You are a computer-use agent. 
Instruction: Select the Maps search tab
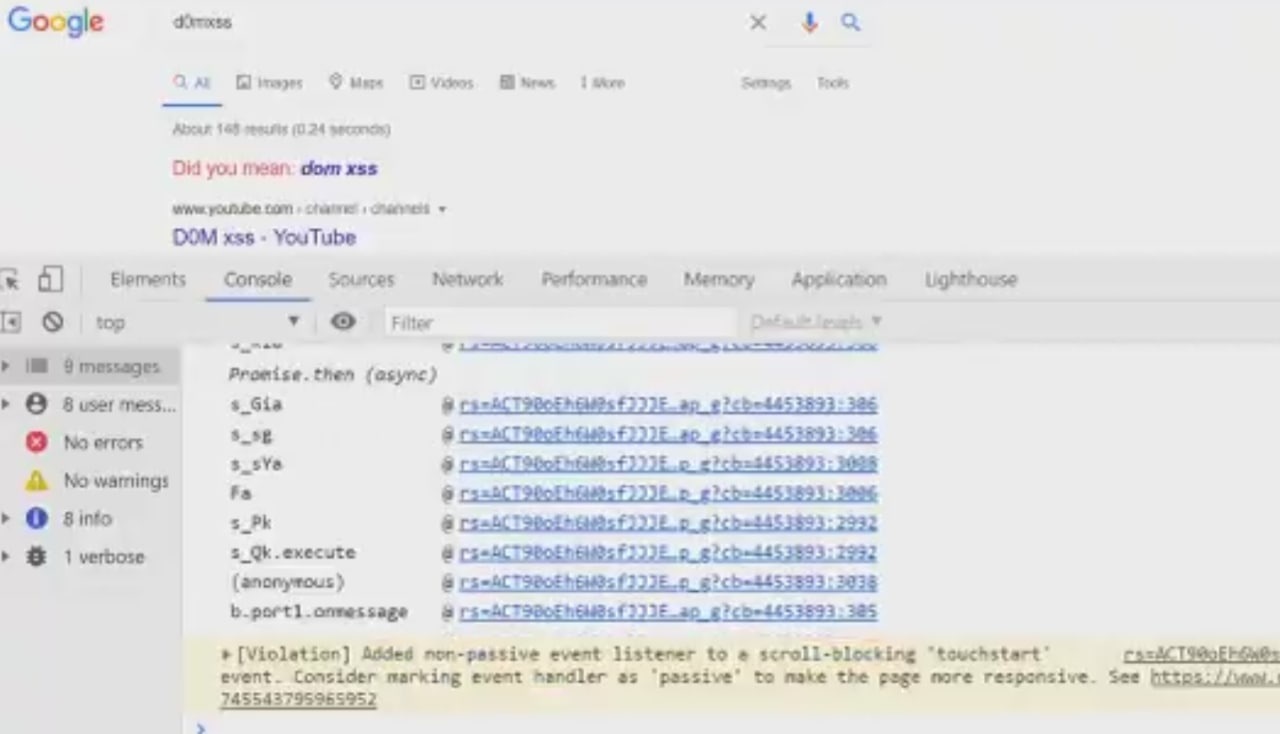356,83
